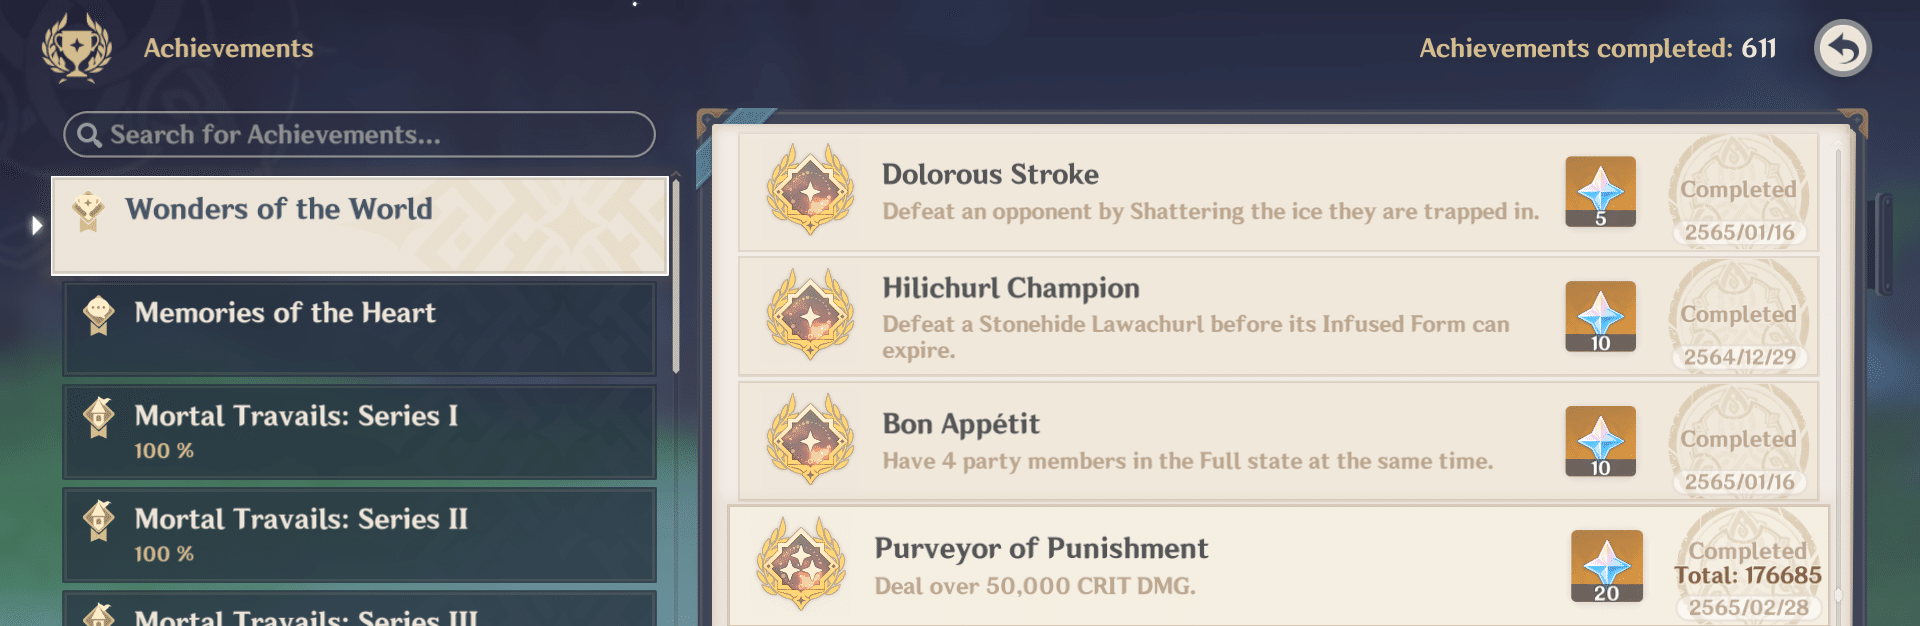Click the Dolorous Stroke medal badge
1920x626 pixels.
(810, 189)
